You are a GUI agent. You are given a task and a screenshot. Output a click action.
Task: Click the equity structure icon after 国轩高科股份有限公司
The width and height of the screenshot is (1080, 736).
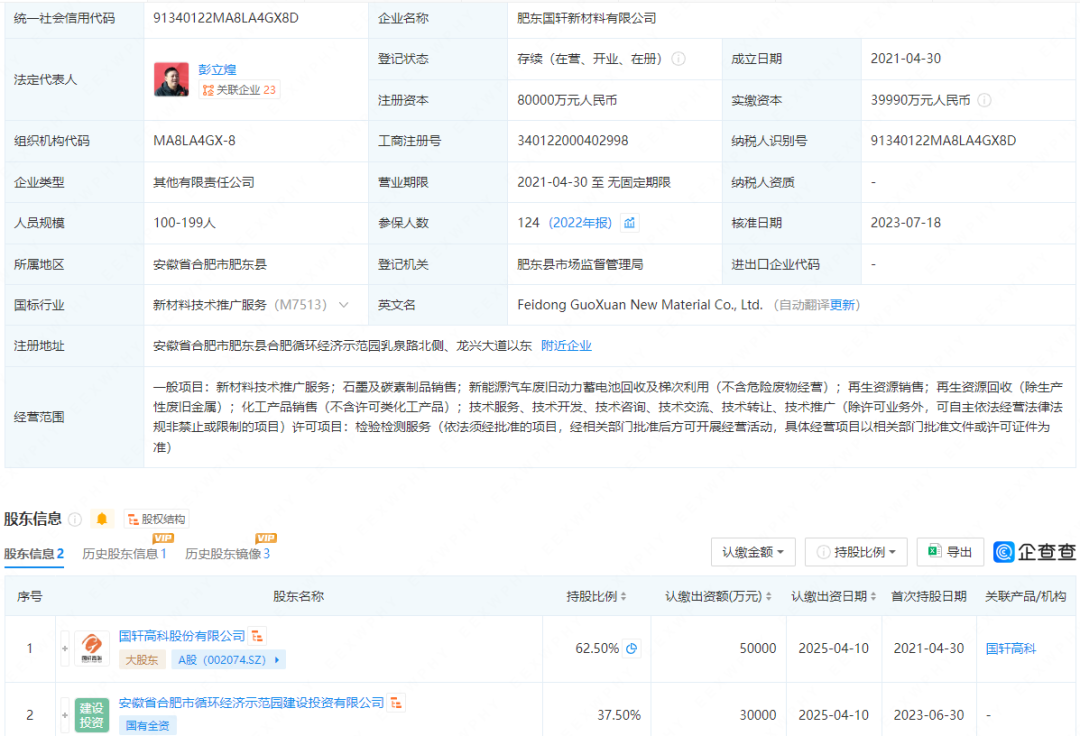coord(258,636)
